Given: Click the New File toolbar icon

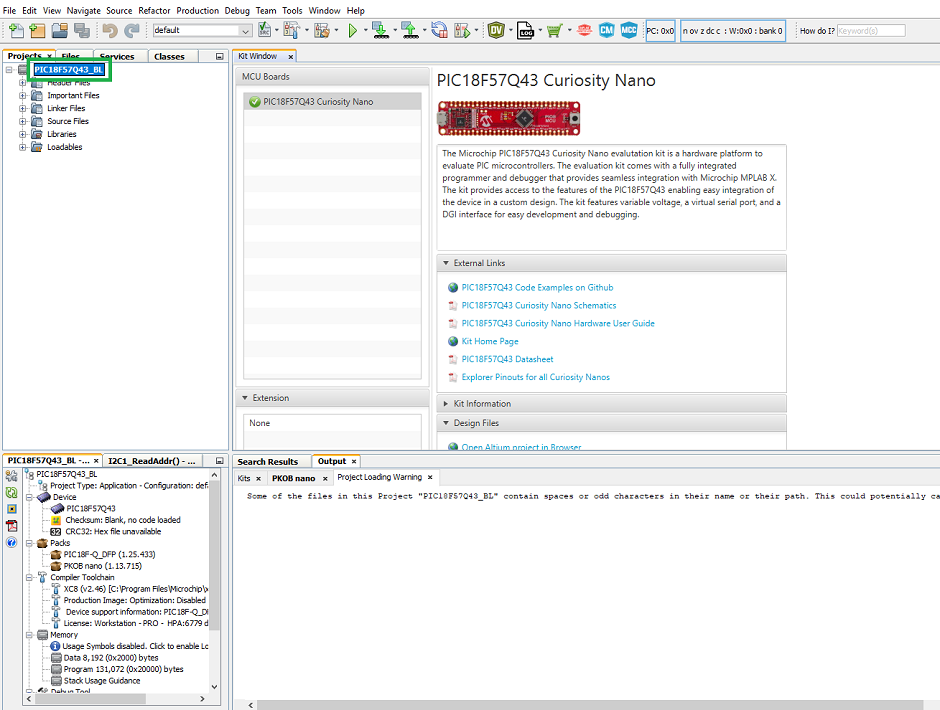Looking at the screenshot, I should pos(15,31).
